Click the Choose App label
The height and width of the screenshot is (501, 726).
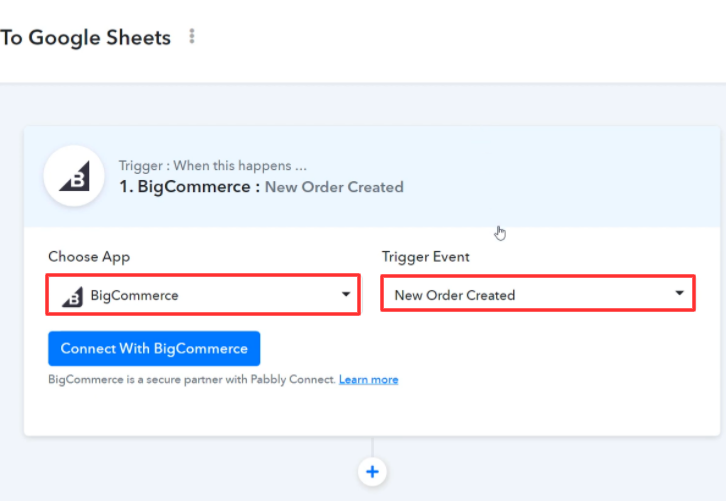pyautogui.click(x=89, y=257)
